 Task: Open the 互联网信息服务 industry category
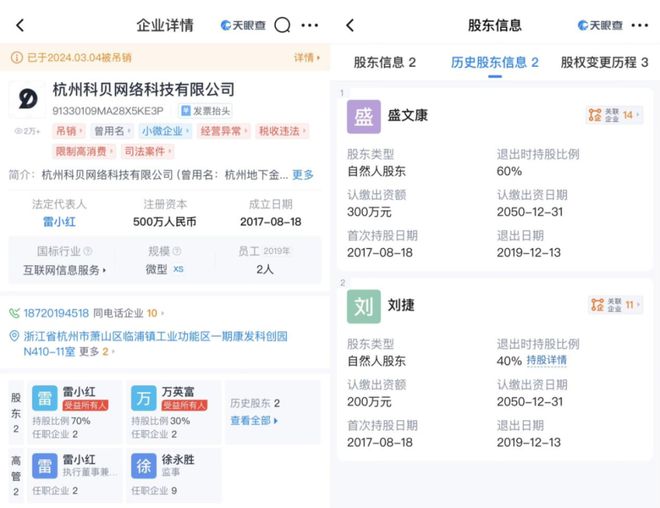(x=64, y=270)
